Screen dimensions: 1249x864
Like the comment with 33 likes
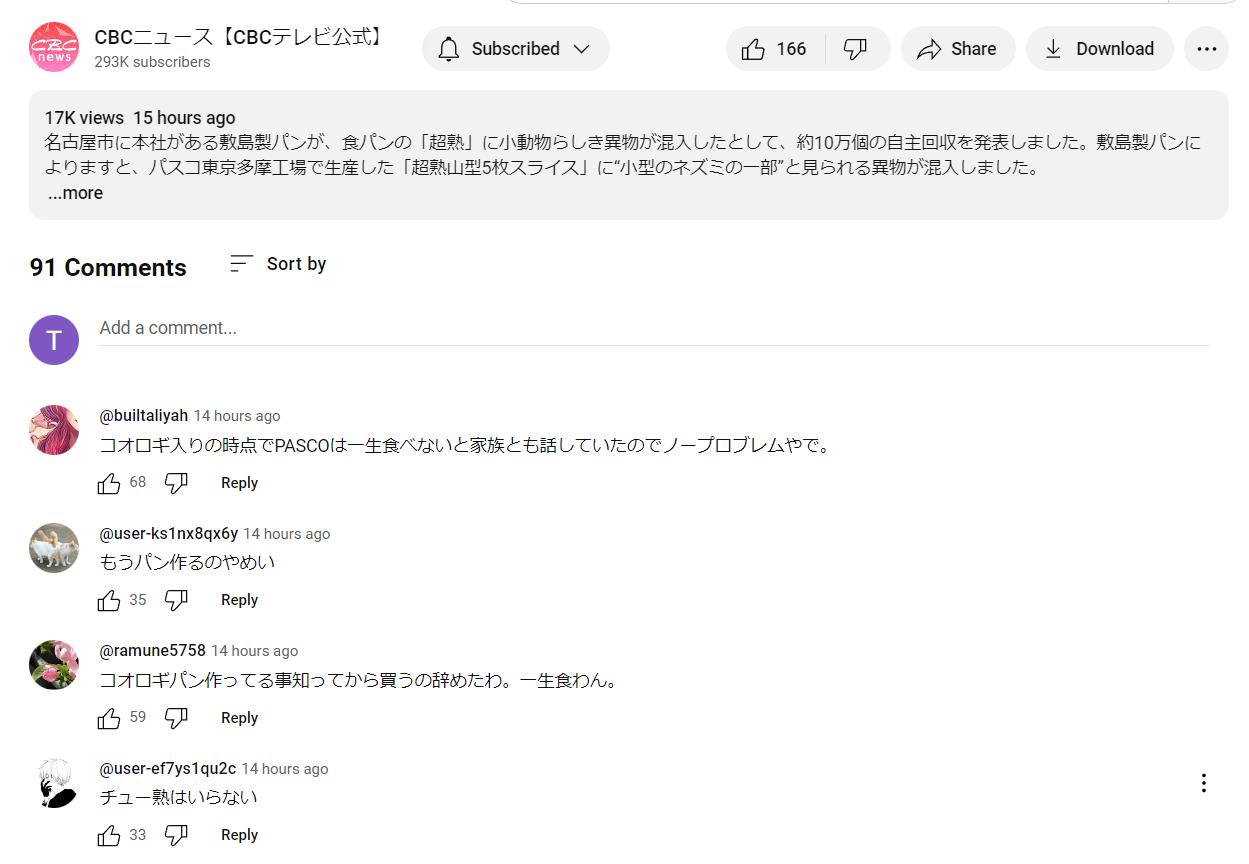point(109,835)
